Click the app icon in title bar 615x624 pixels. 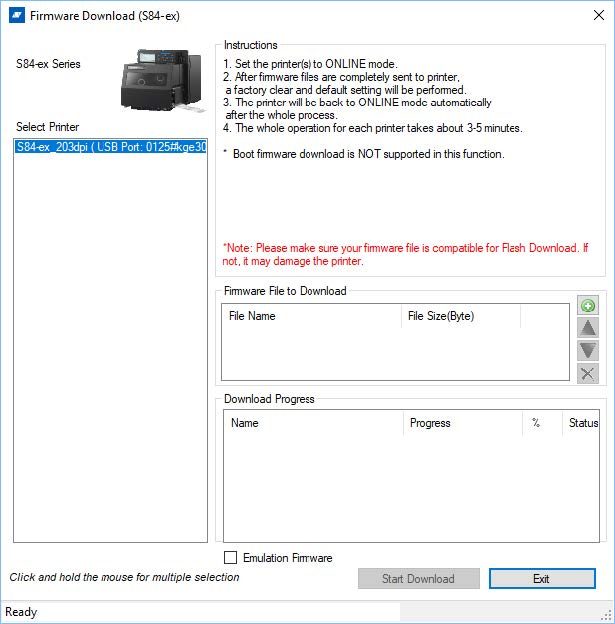click(17, 16)
